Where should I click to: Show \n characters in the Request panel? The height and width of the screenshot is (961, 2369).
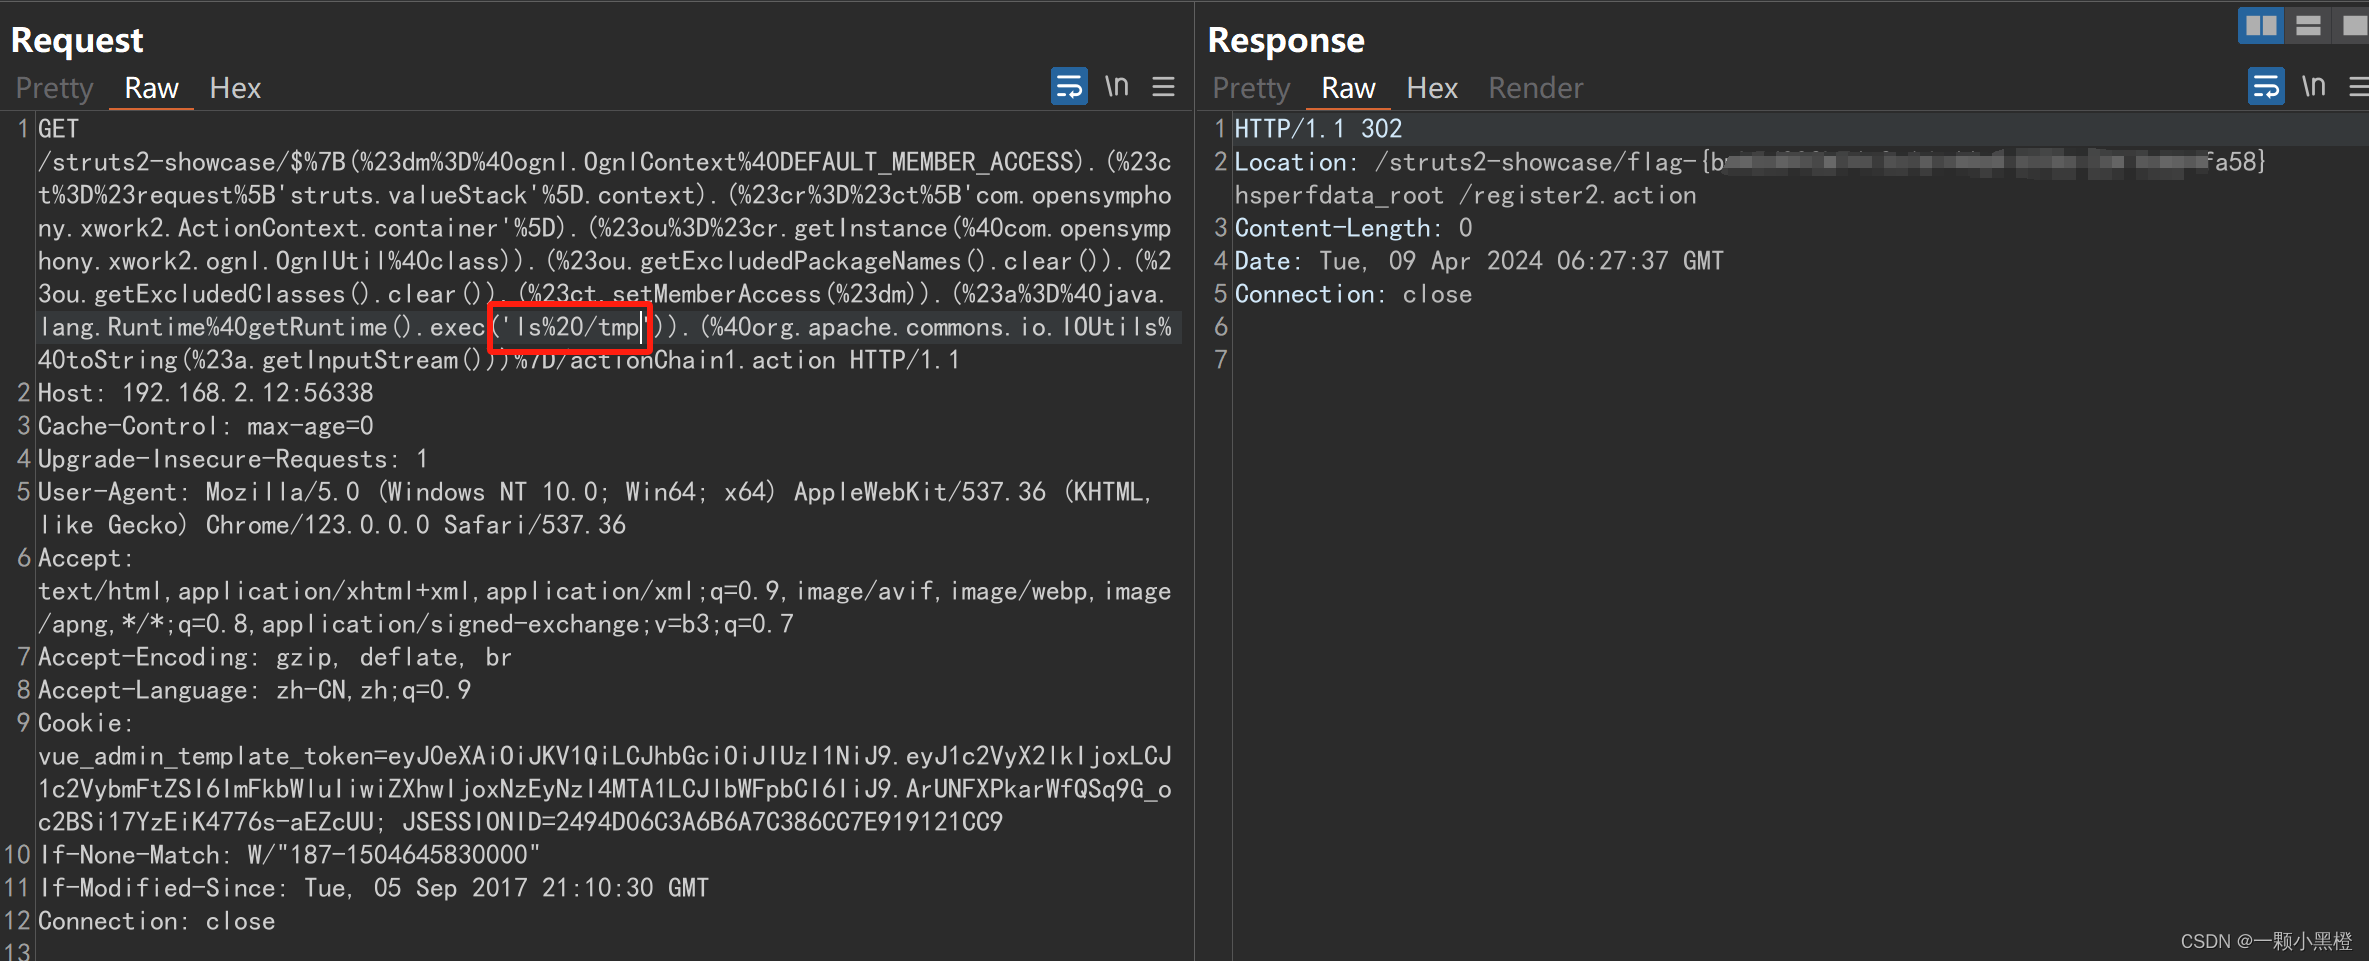click(x=1117, y=86)
